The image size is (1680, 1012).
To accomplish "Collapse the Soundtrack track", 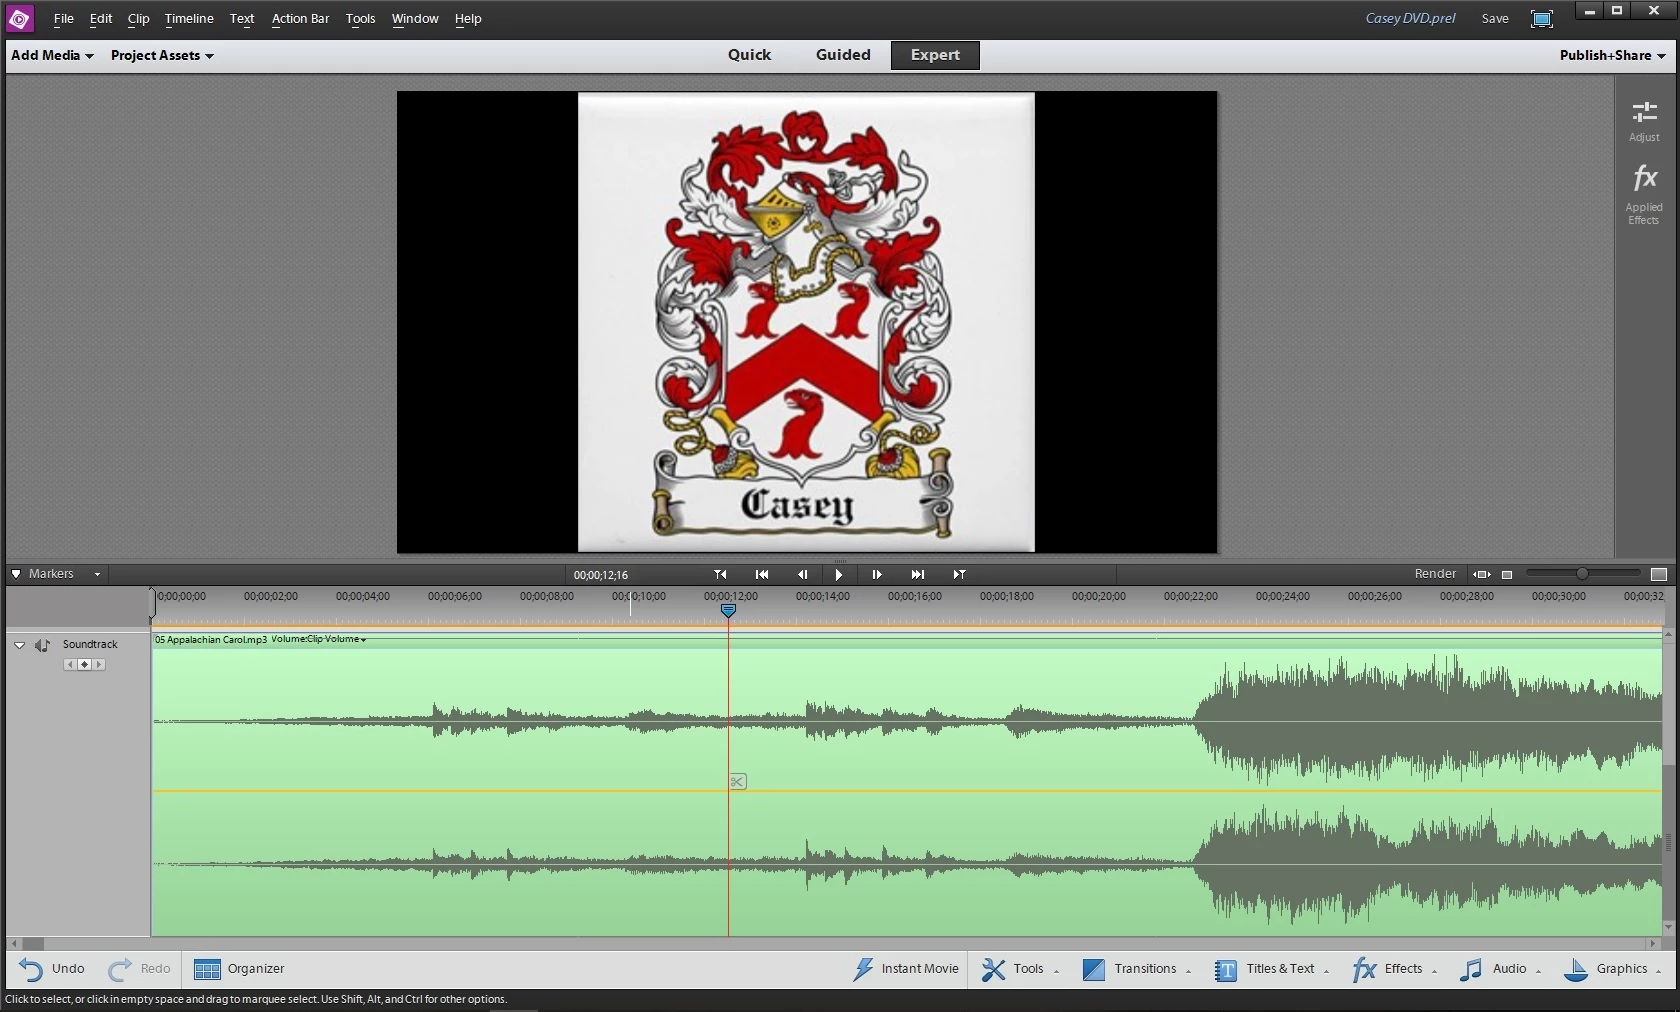I will click(19, 645).
